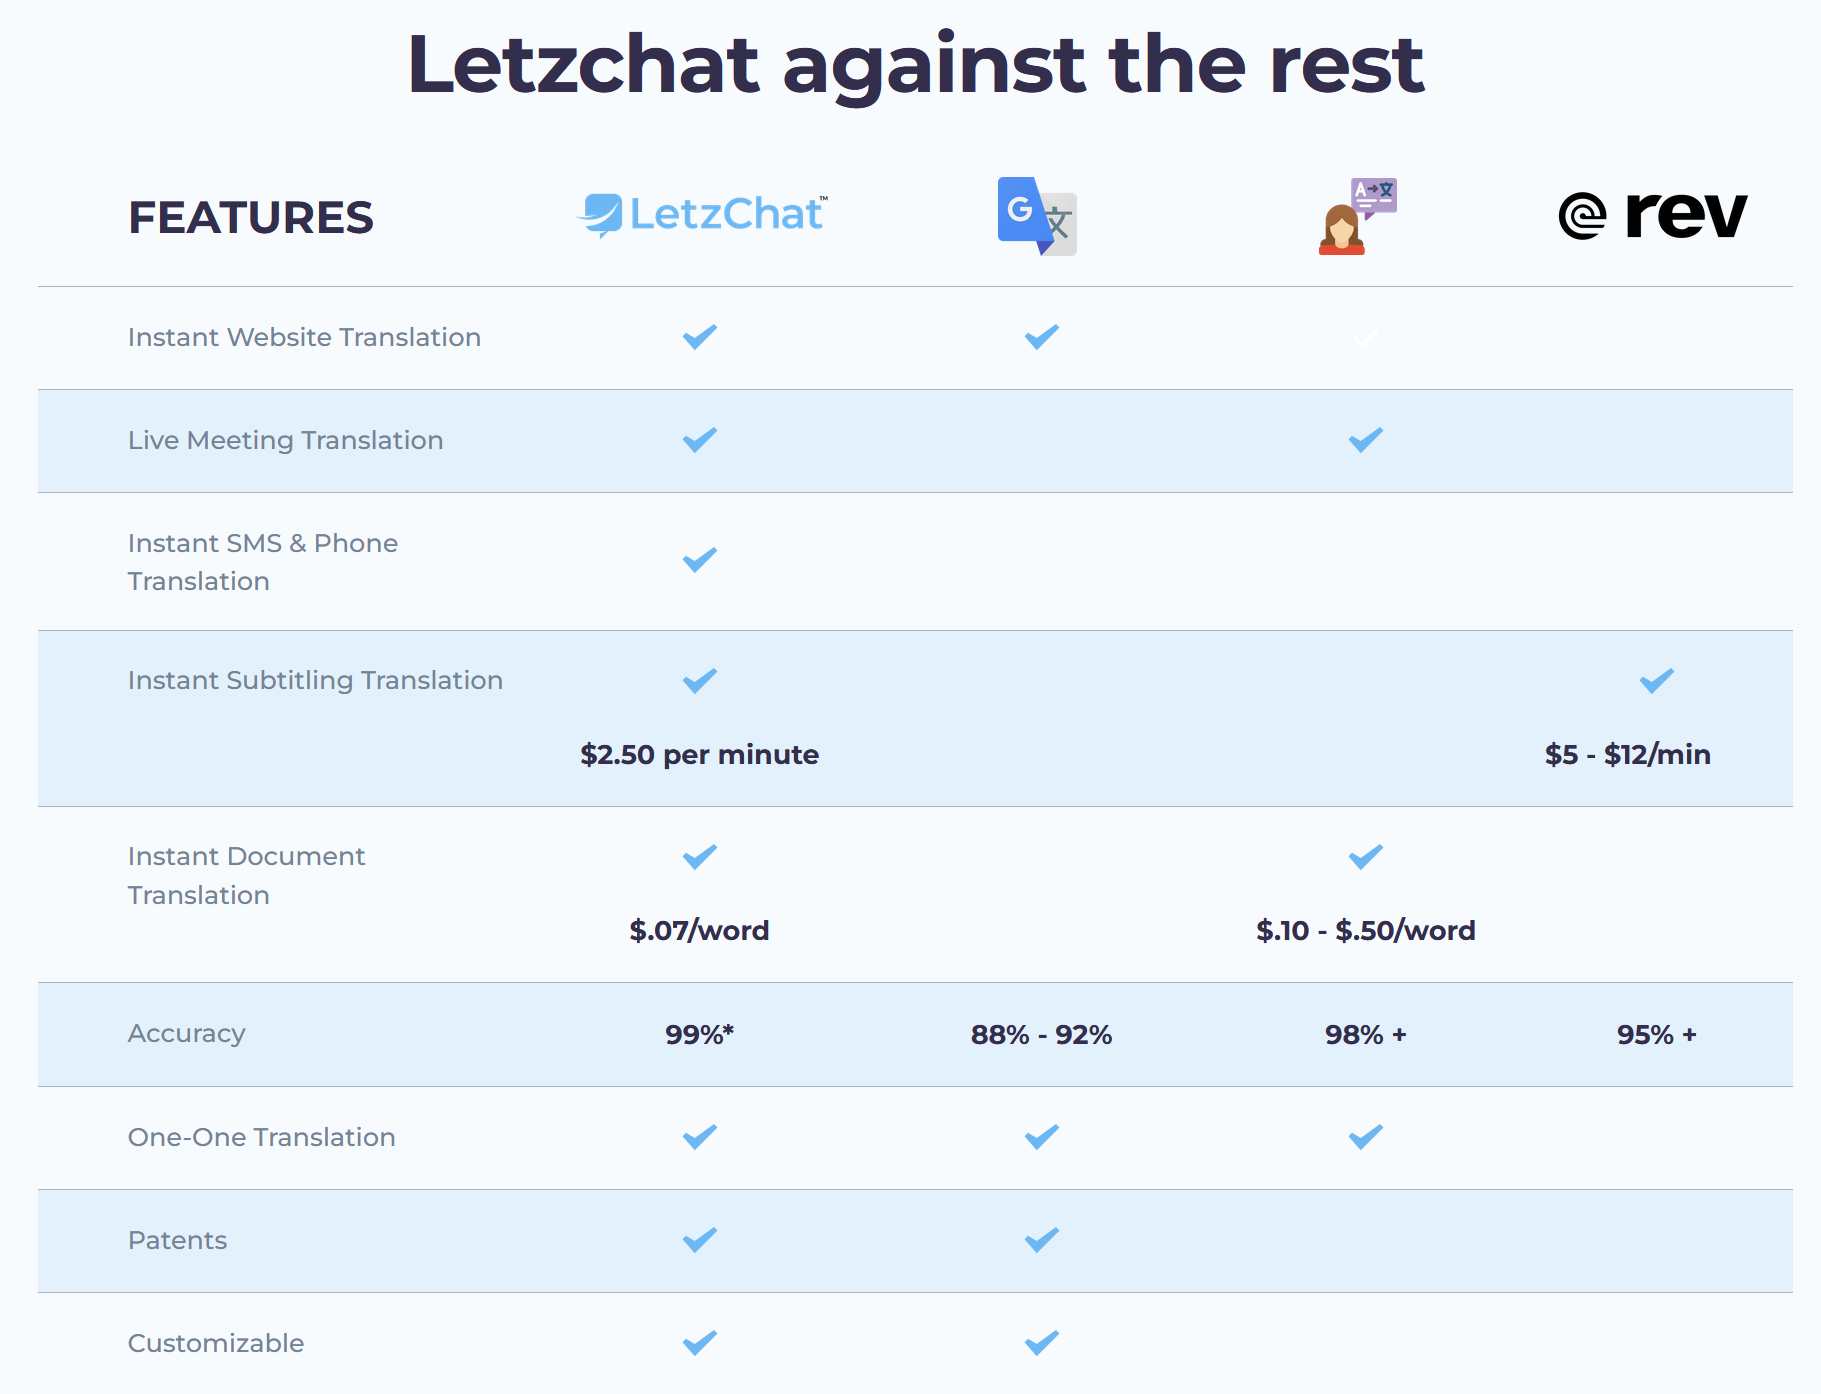The height and width of the screenshot is (1394, 1821).
Task: Click the "Live Meeting Translation" feature label
Action: click(285, 441)
